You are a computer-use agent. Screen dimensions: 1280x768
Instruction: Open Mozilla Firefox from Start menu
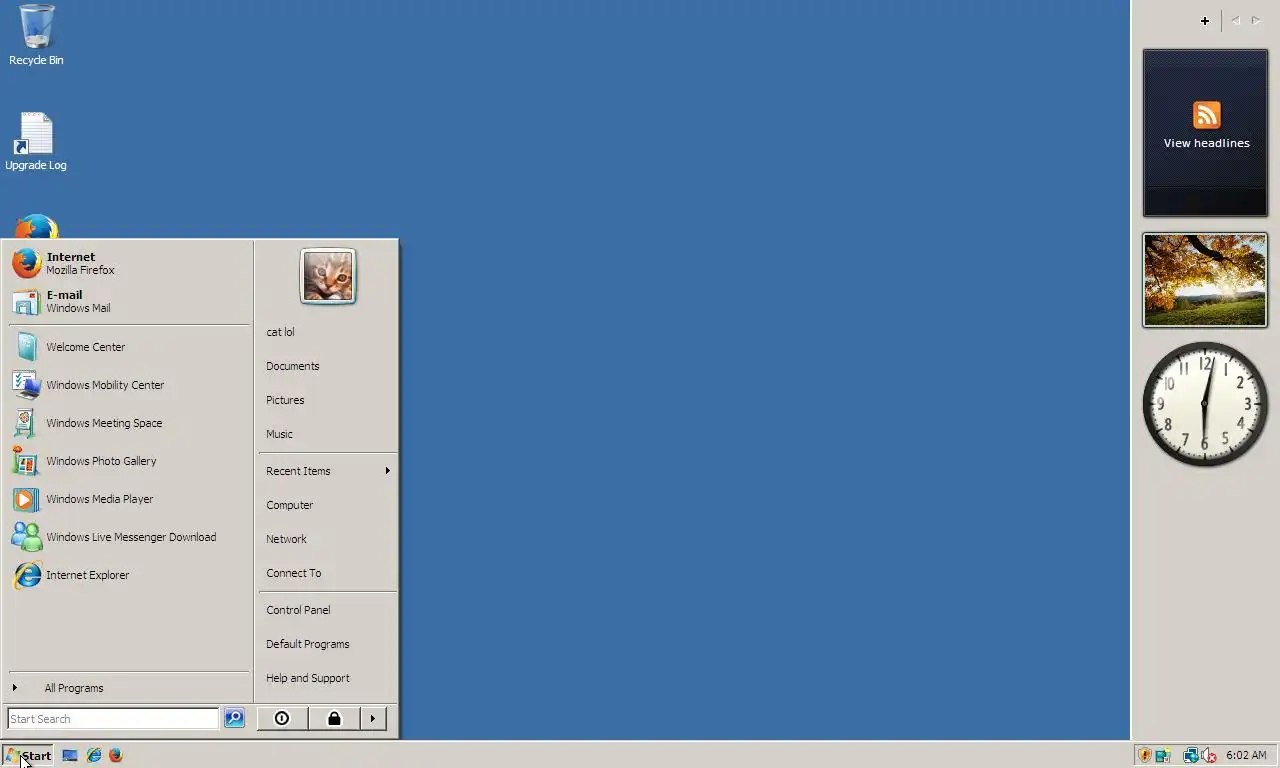(128, 263)
